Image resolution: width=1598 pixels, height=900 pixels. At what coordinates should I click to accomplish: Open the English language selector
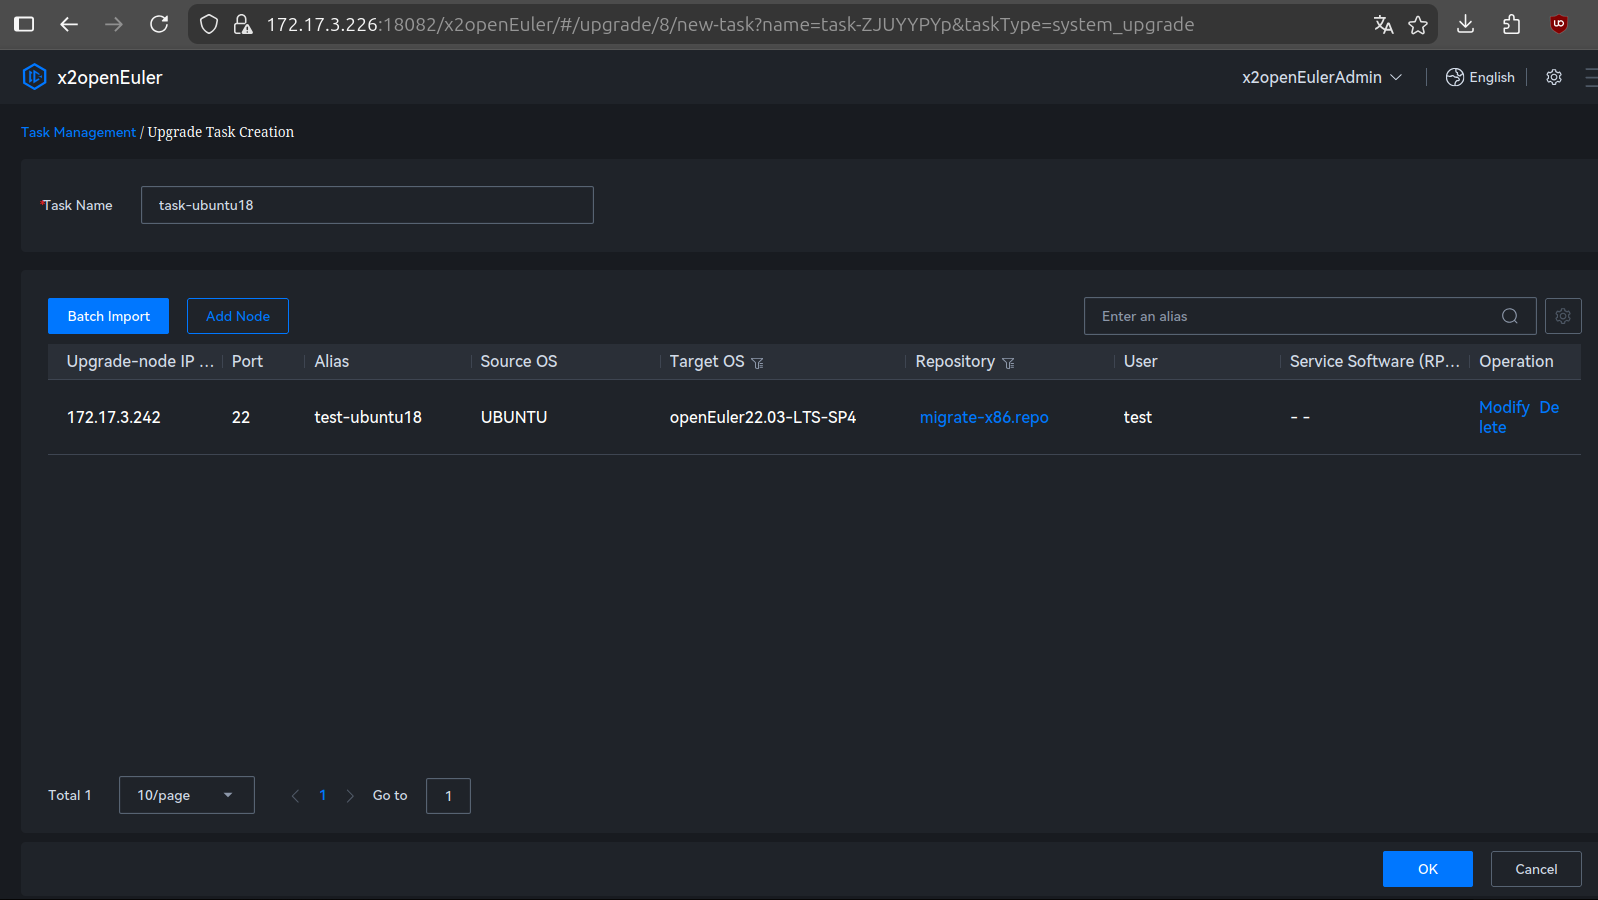[x=1480, y=77]
